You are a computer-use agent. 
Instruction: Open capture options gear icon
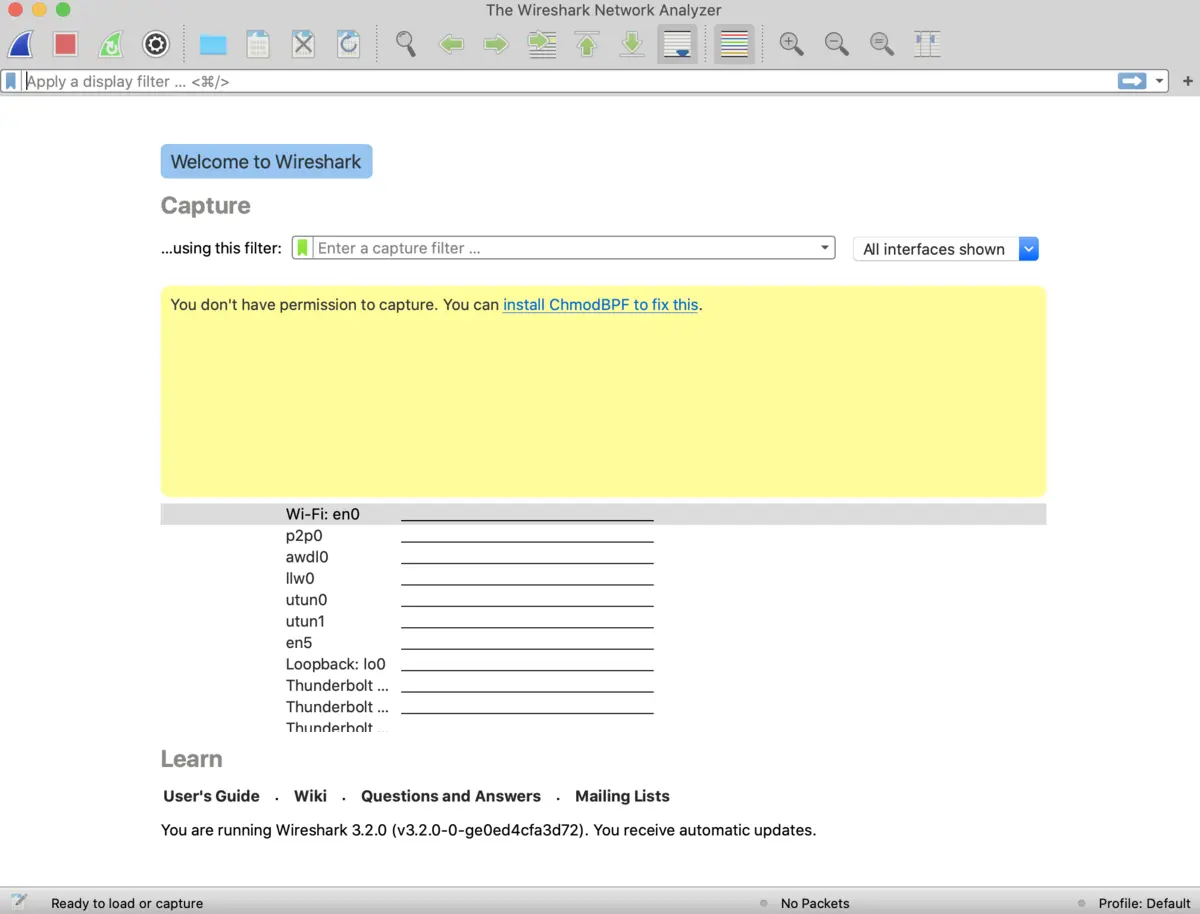click(x=155, y=44)
